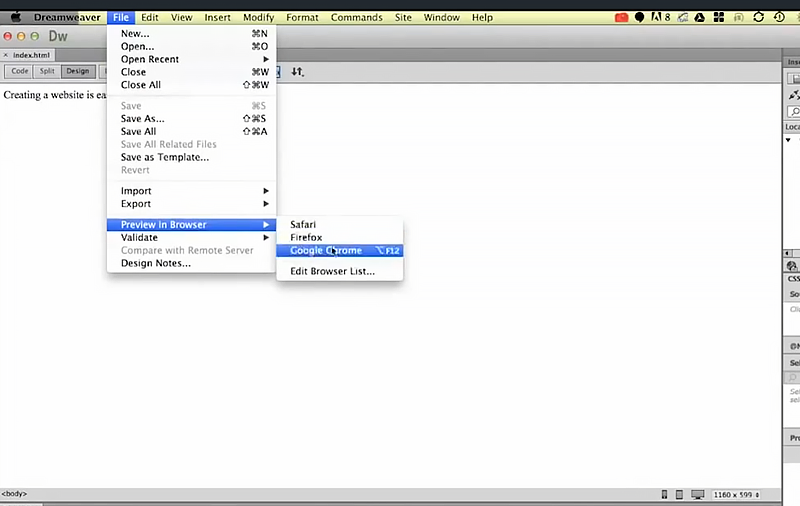The image size is (800, 506).
Task: Select Google Chrome from browser submenu
Action: (340, 250)
